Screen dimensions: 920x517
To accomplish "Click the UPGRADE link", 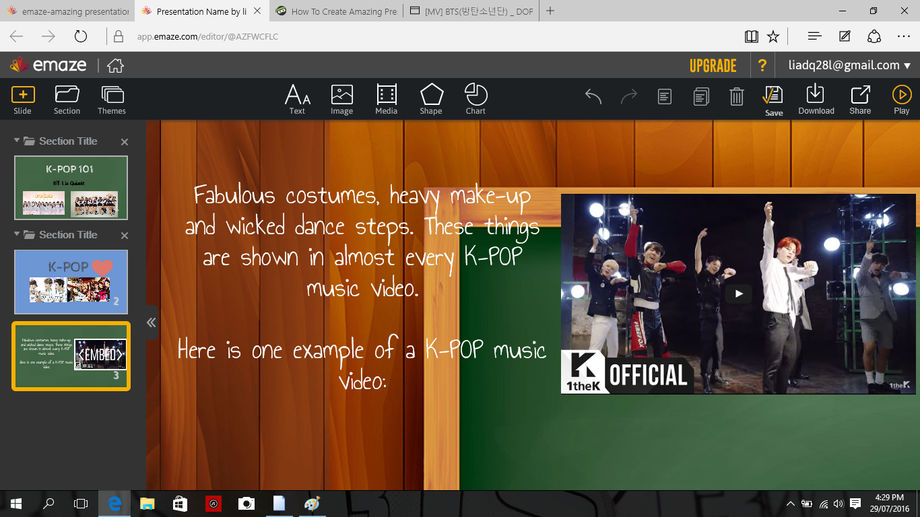I will [x=713, y=66].
